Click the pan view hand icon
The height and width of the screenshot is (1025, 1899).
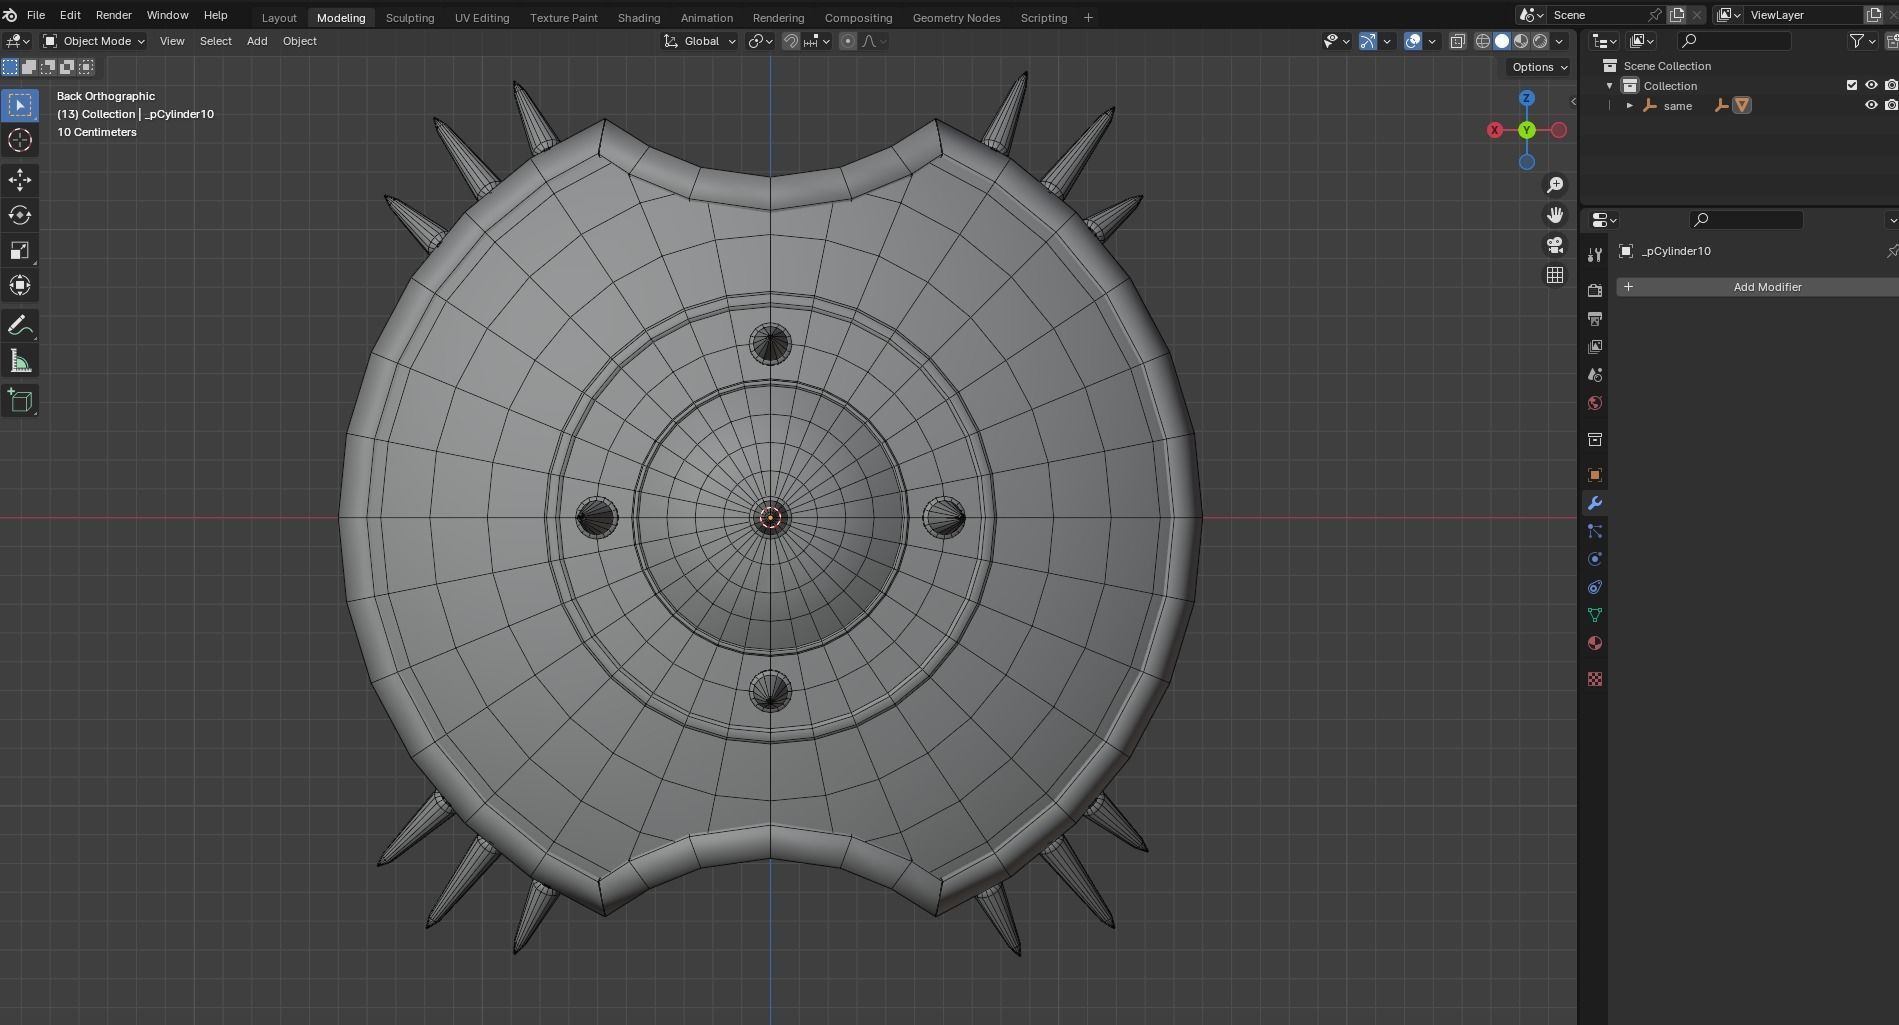1555,215
